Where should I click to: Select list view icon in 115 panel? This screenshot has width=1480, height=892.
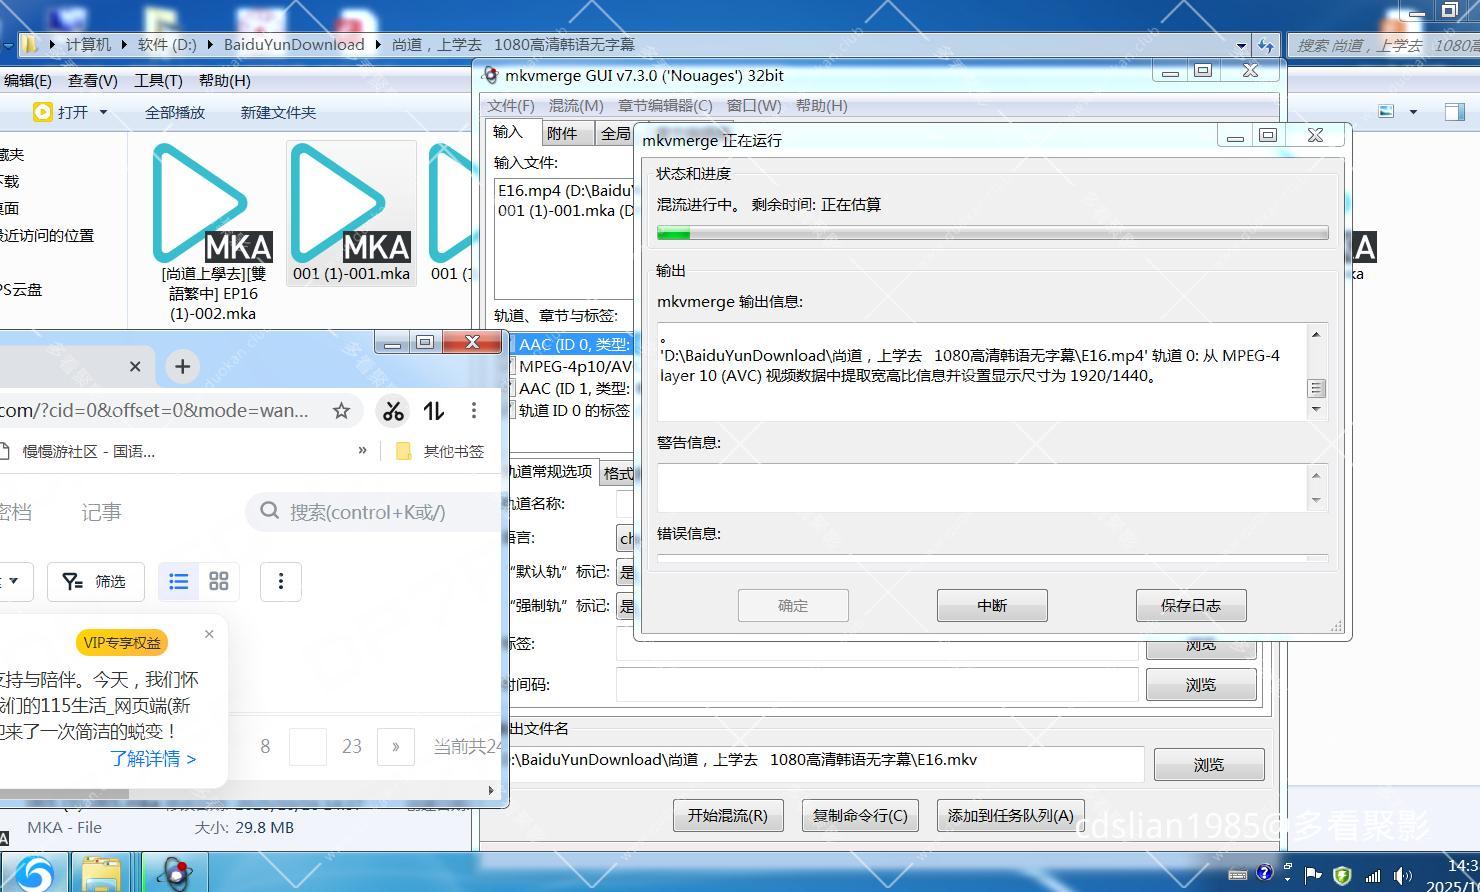[178, 581]
